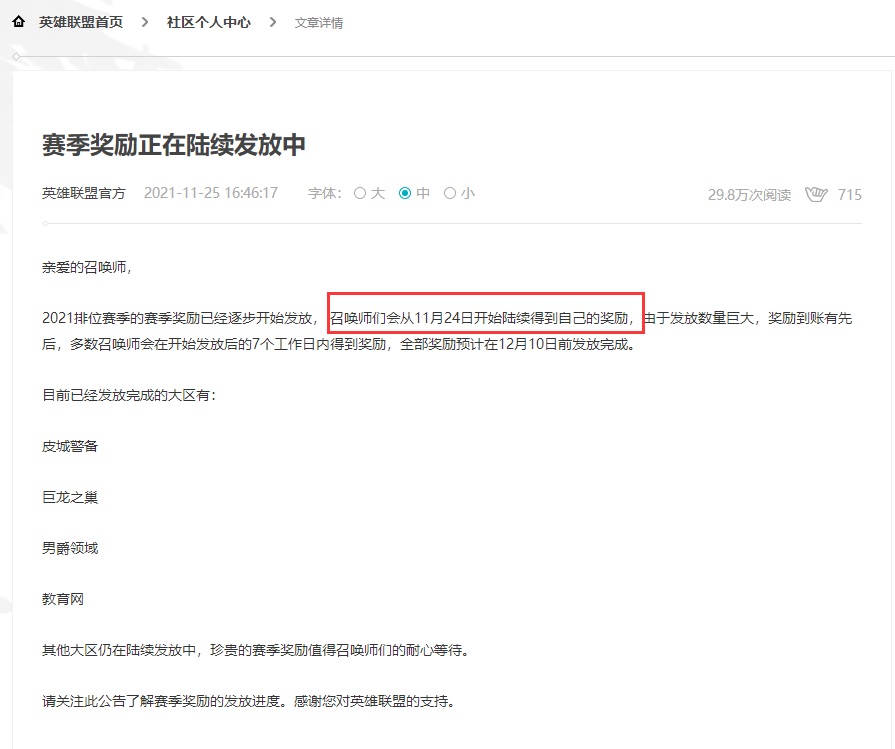
Task: Click the 男爵领域 server entry
Action: point(70,548)
